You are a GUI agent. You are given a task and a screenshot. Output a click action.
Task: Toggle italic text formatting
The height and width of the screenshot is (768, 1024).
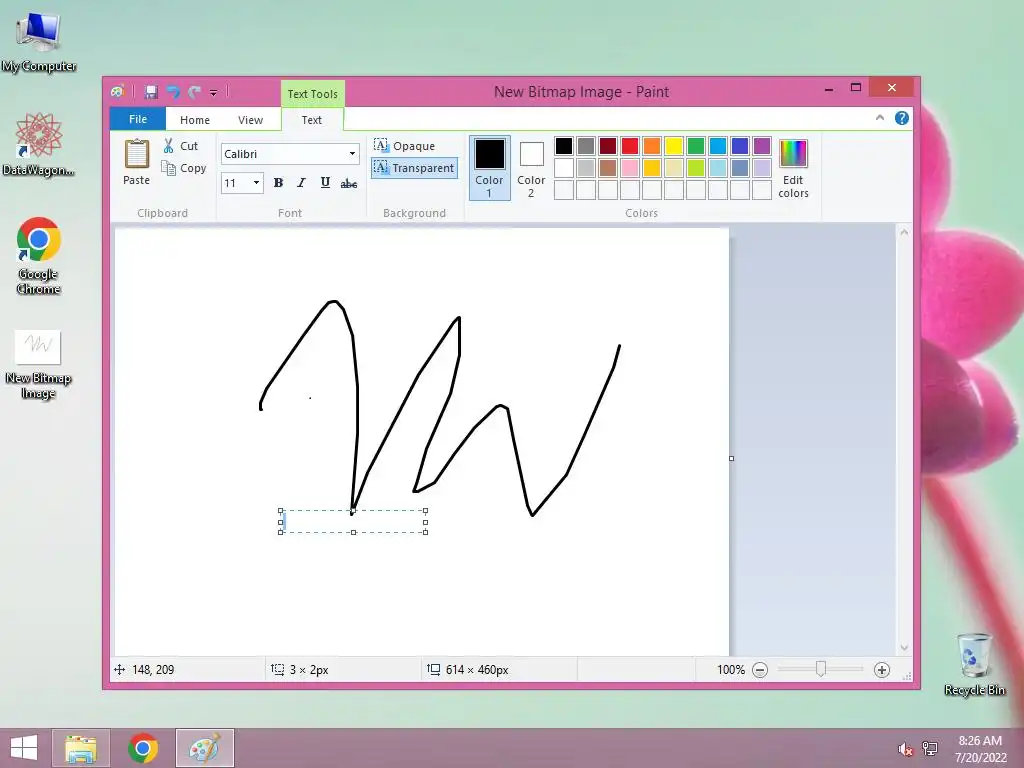tap(301, 183)
